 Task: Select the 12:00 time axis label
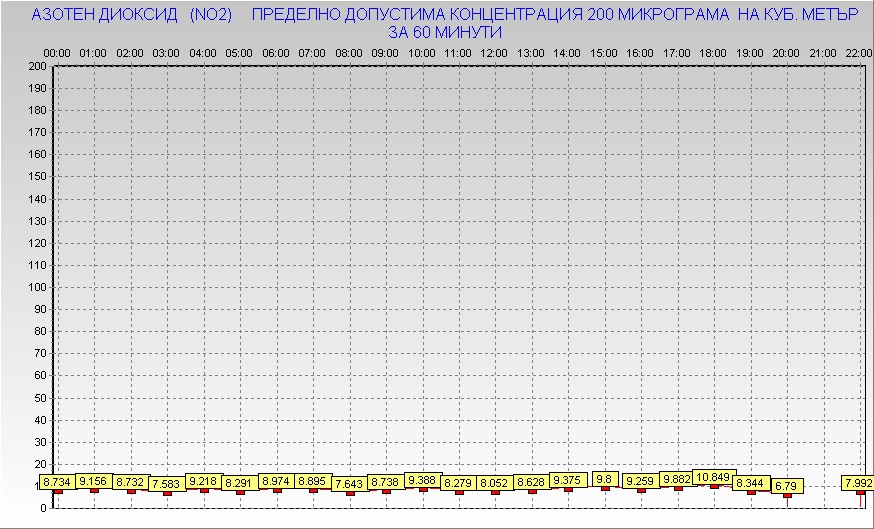pyautogui.click(x=494, y=52)
